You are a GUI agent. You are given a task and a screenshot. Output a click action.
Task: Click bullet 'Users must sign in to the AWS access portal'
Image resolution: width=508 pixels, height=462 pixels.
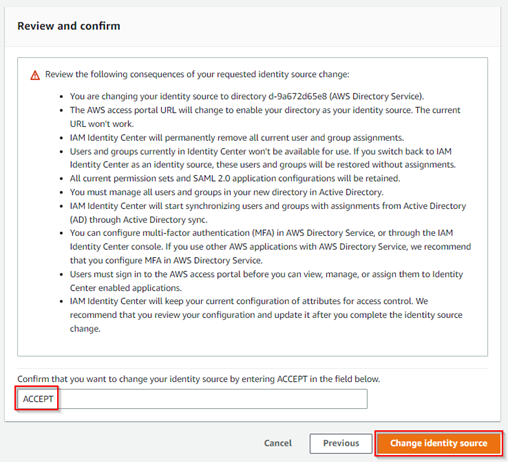click(x=266, y=281)
